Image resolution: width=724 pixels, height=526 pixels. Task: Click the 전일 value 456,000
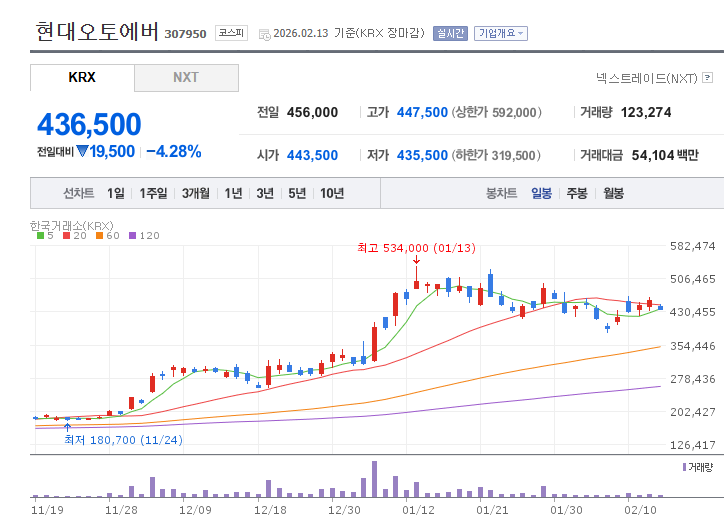[x=312, y=112]
